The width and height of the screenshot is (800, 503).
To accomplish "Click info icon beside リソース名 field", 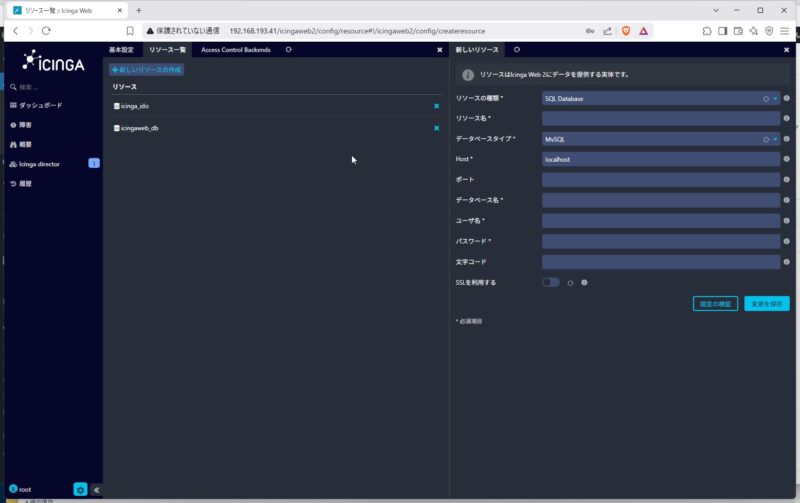I will point(786,118).
